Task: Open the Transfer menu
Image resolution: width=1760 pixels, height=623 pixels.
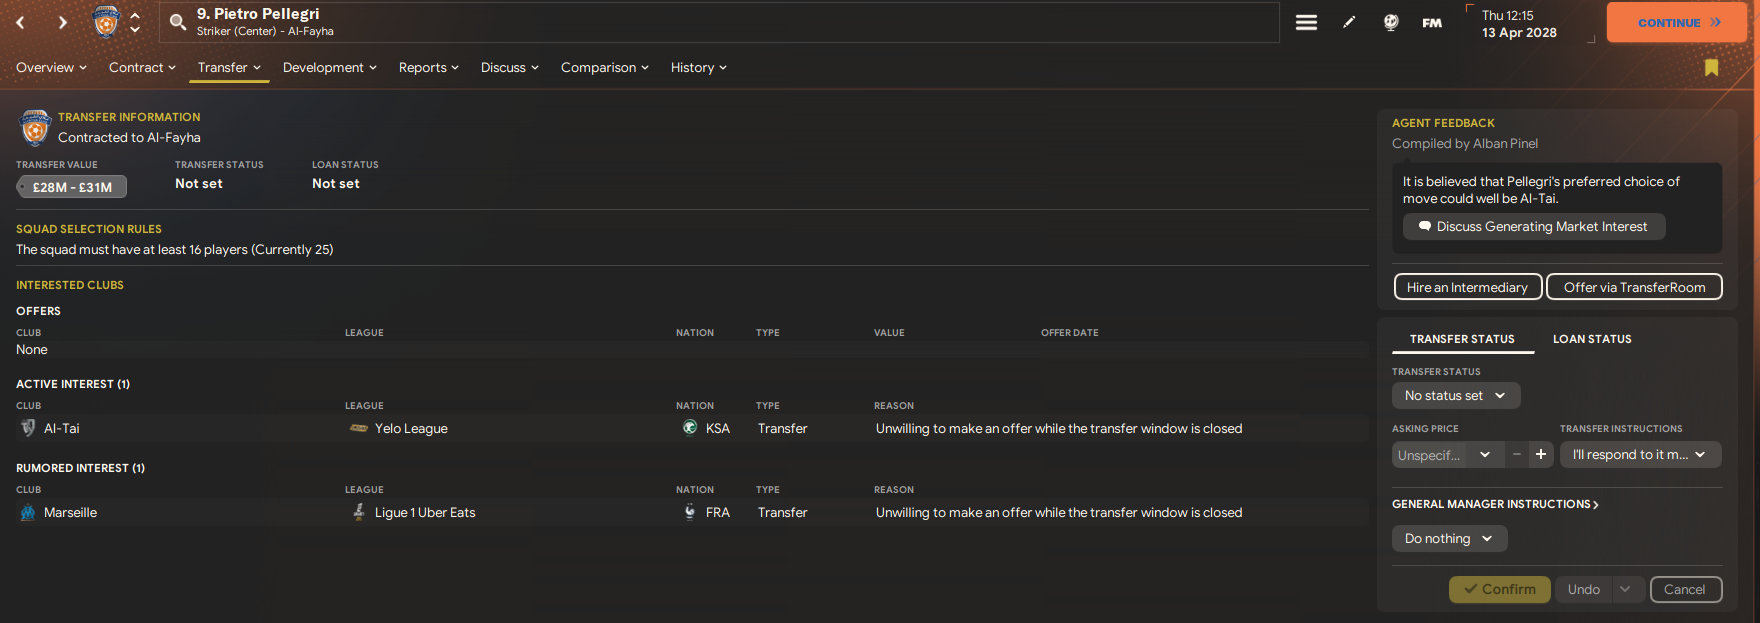Action: 229,67
